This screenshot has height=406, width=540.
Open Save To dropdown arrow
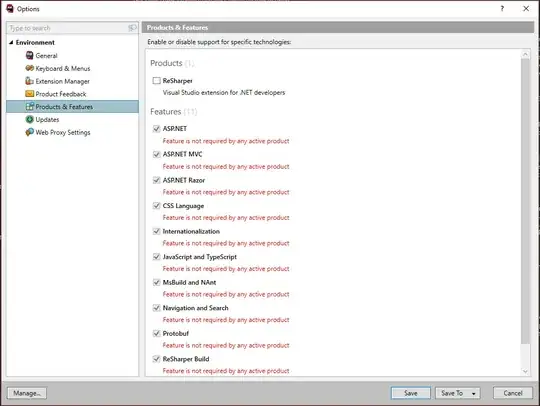point(474,393)
